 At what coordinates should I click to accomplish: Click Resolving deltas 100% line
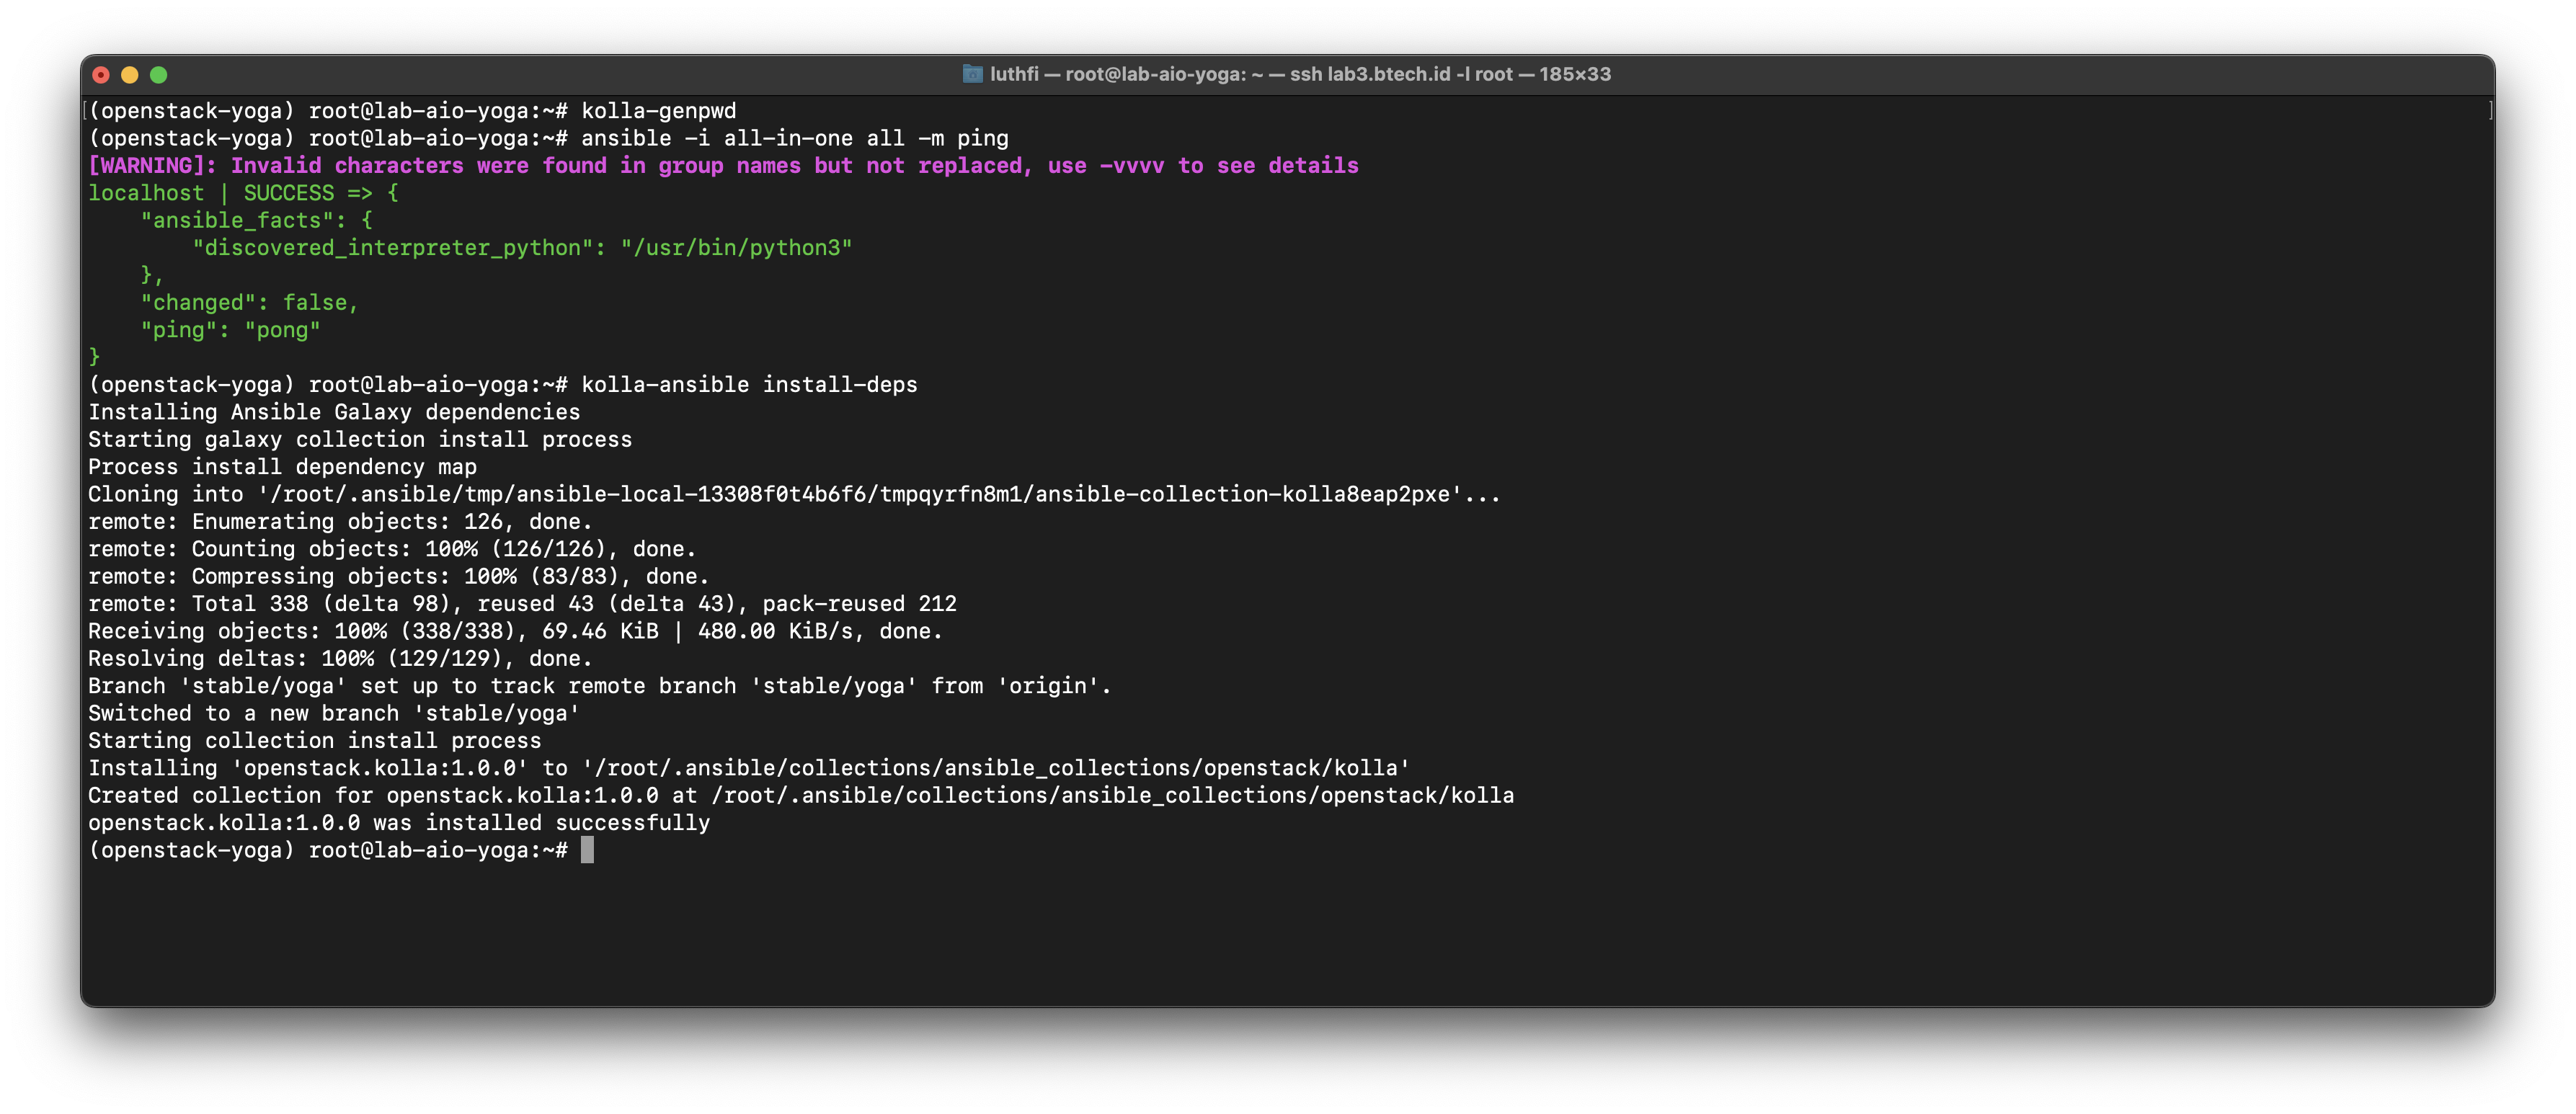340,659
